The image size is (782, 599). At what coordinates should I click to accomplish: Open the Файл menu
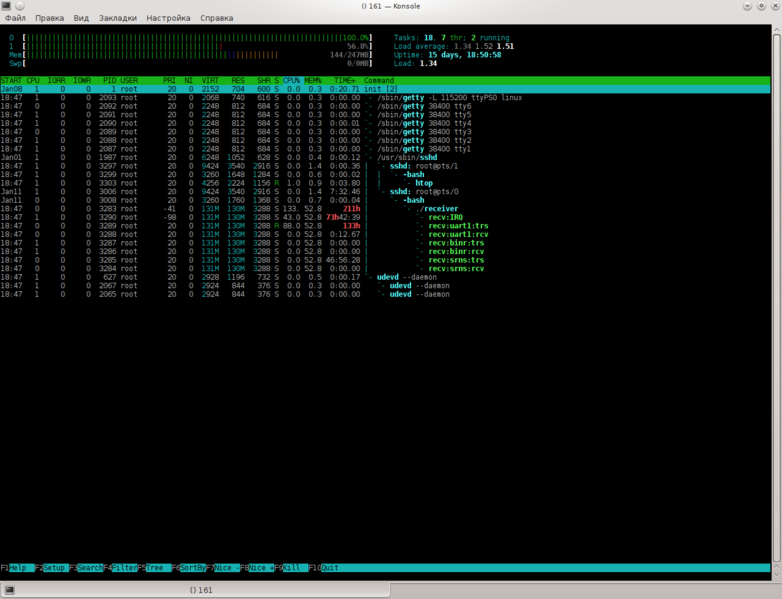pyautogui.click(x=15, y=18)
